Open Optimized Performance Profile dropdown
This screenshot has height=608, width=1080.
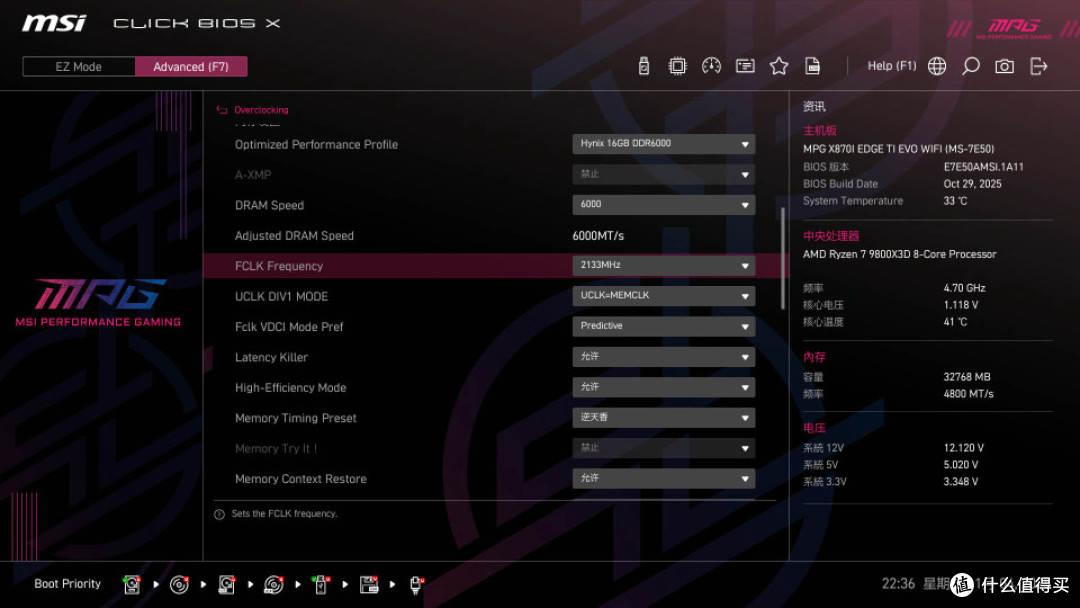(x=663, y=144)
